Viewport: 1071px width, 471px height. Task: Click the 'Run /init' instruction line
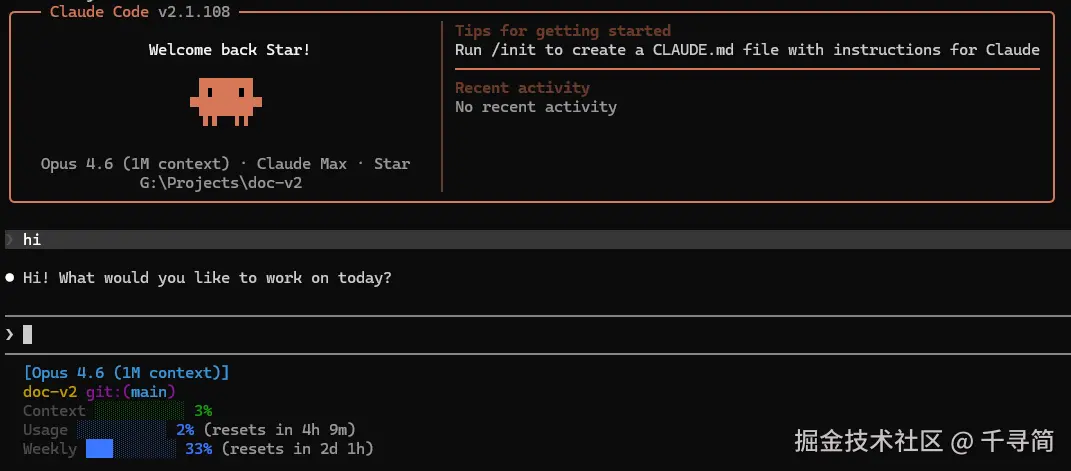pos(746,50)
